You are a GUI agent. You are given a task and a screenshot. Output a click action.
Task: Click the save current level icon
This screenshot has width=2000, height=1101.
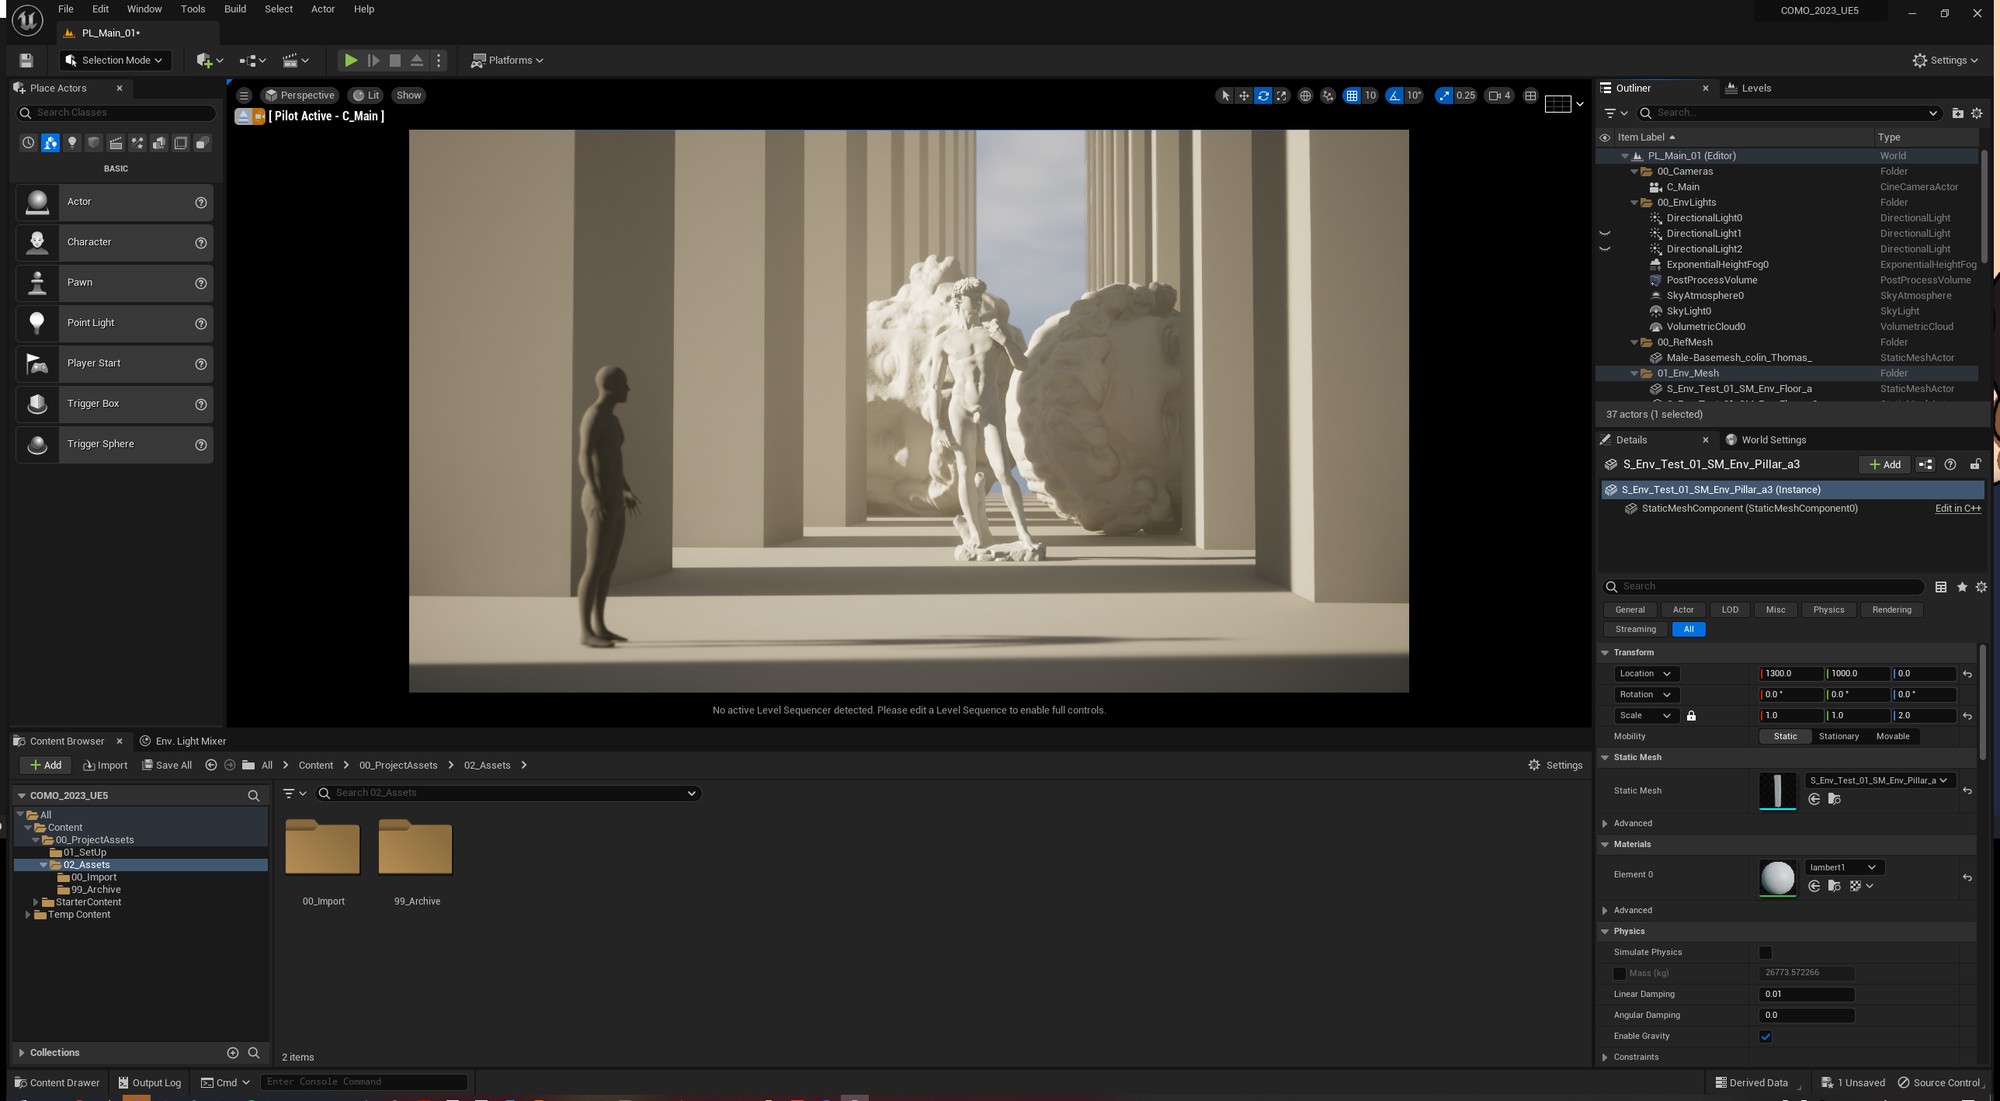tap(26, 60)
